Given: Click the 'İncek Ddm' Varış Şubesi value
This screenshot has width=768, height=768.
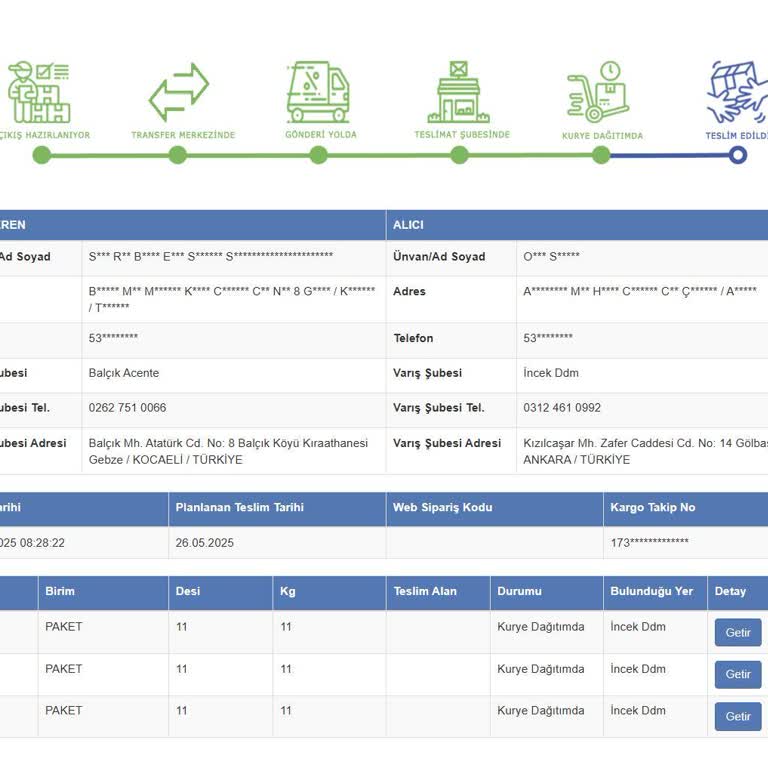Looking at the screenshot, I should [551, 373].
